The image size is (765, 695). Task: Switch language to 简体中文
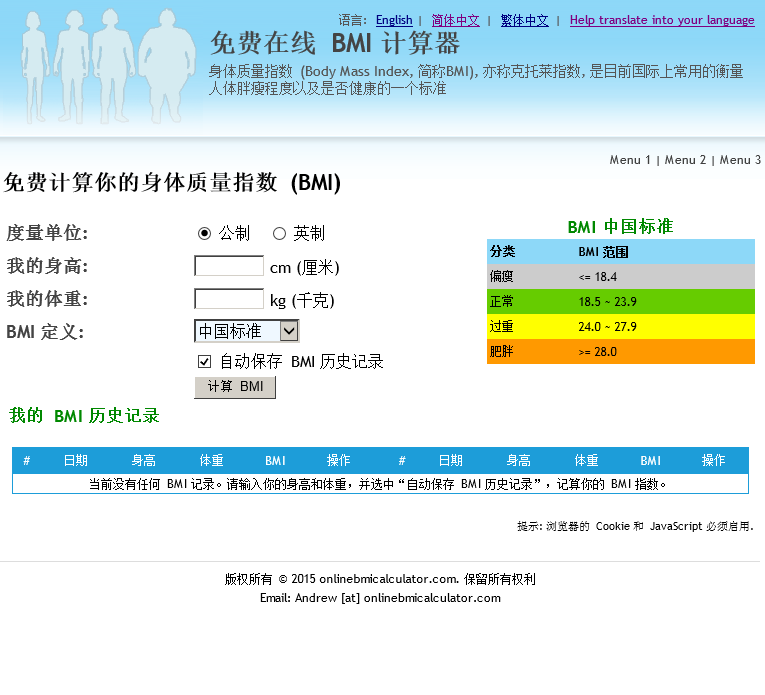[455, 20]
